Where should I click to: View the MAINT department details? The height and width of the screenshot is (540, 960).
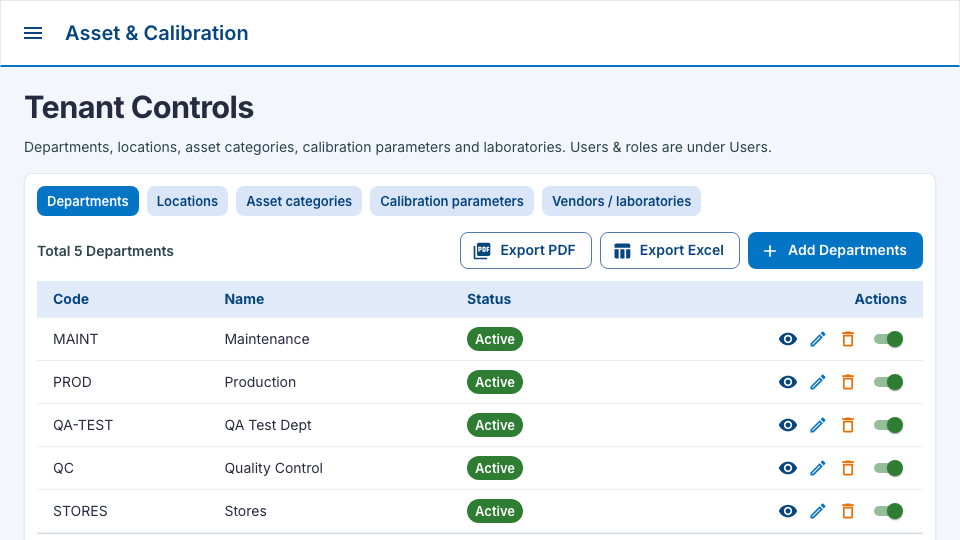click(x=788, y=339)
